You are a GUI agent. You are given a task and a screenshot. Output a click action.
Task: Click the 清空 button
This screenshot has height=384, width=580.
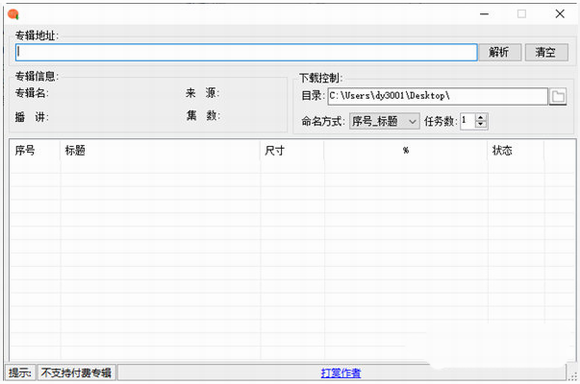pyautogui.click(x=546, y=52)
